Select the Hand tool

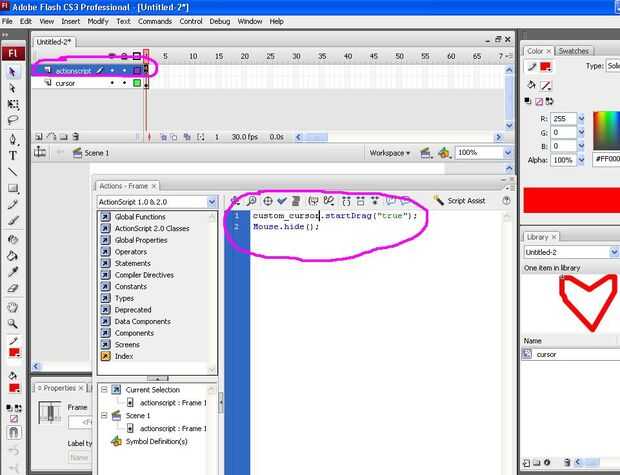click(13, 307)
